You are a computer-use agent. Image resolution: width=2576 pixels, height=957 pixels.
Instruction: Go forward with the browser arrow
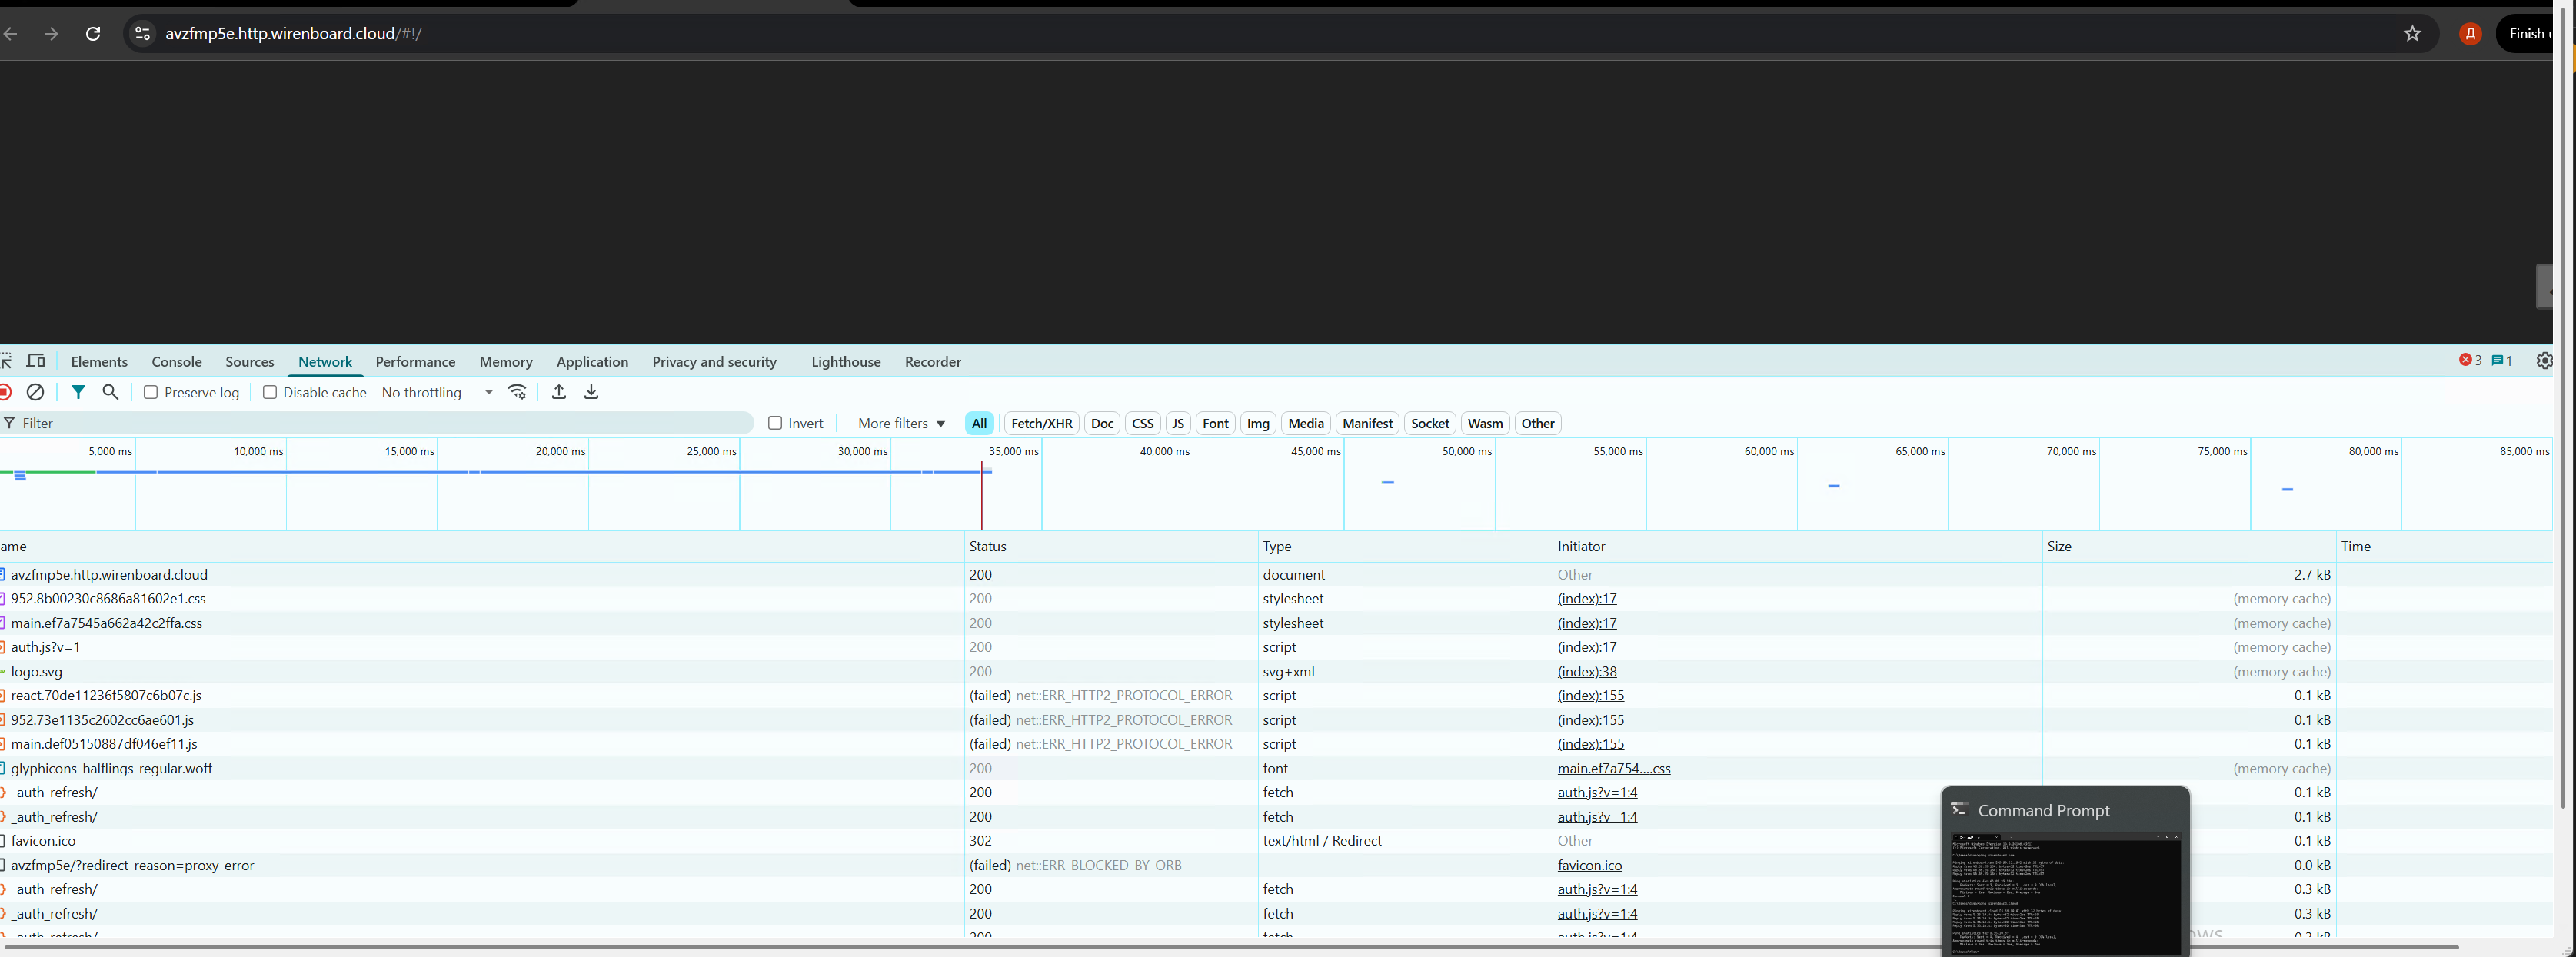pos(51,34)
